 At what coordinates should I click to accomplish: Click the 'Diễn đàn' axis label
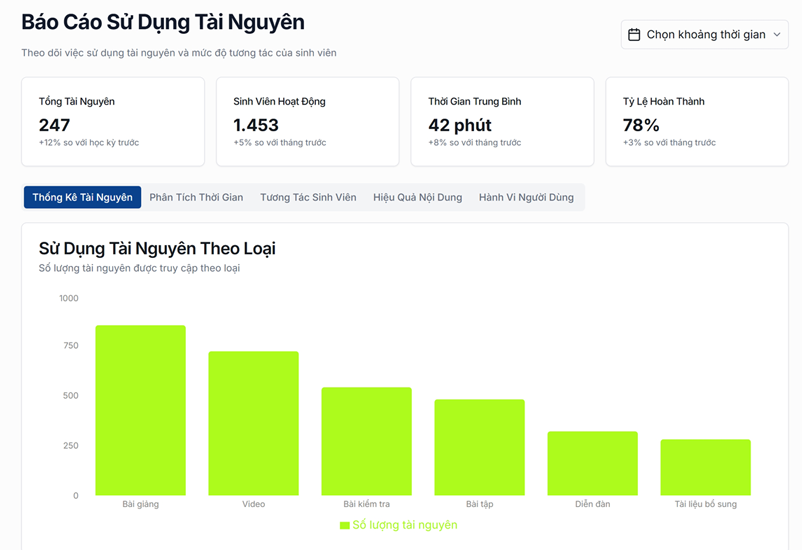593,504
